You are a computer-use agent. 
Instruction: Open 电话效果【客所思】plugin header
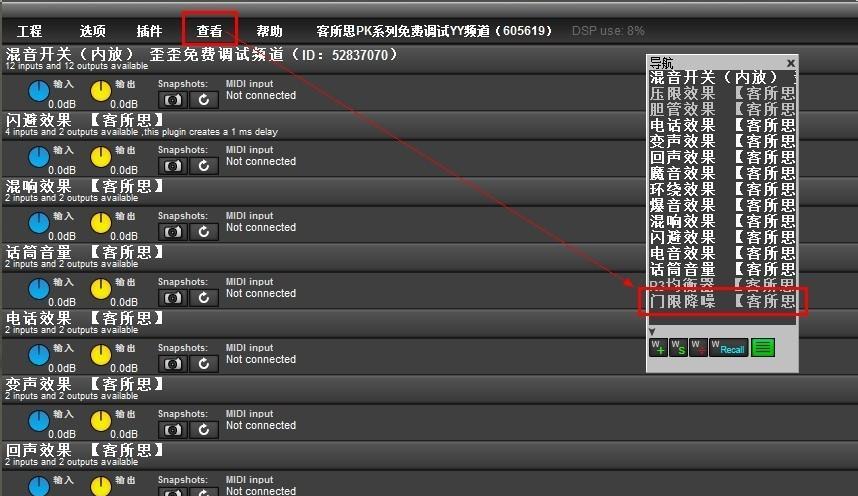[x=84, y=319]
